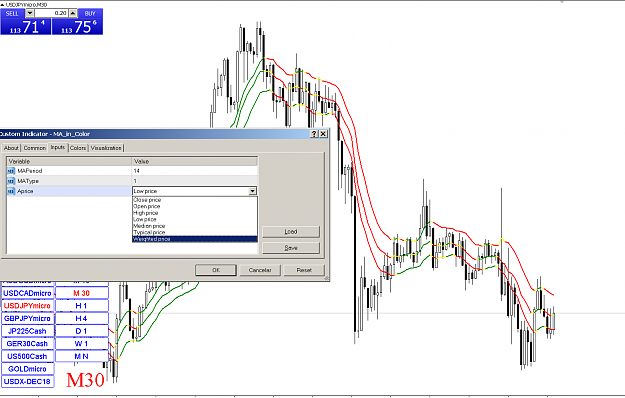Select JP225Cash symbol button
Viewport: 625px width, 398px height.
28,331
